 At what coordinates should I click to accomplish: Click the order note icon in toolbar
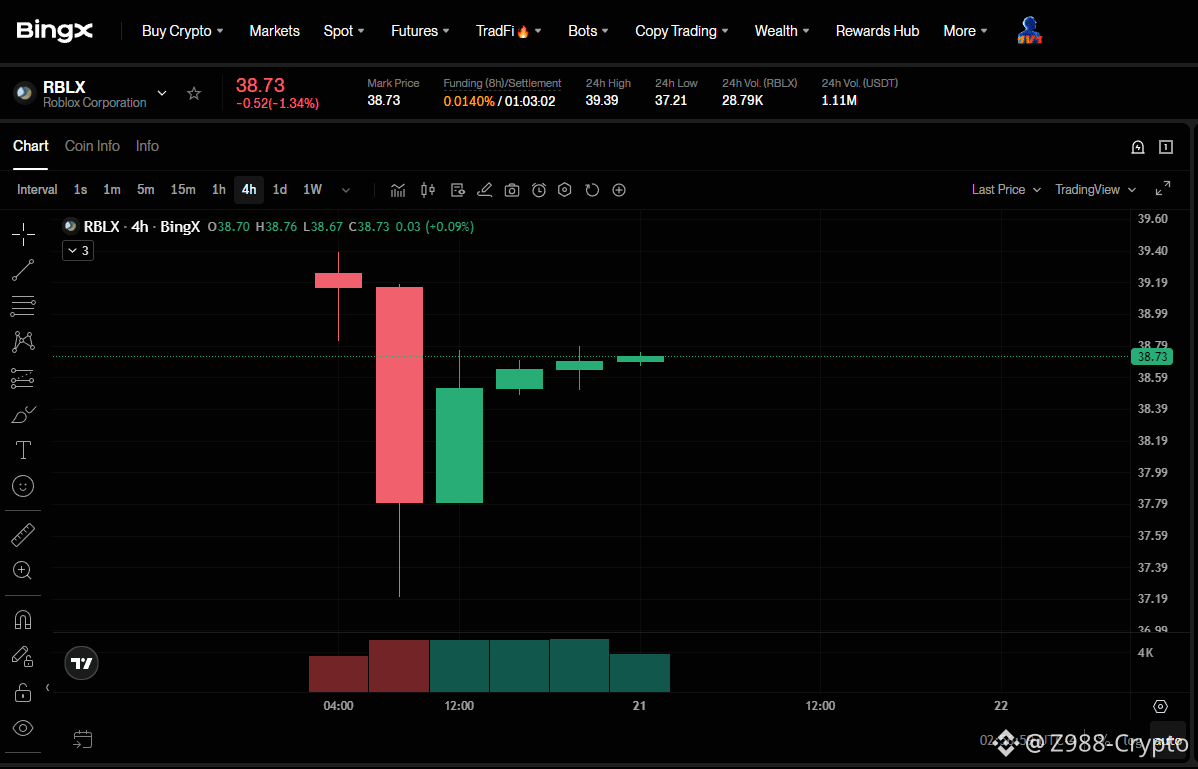(x=458, y=190)
